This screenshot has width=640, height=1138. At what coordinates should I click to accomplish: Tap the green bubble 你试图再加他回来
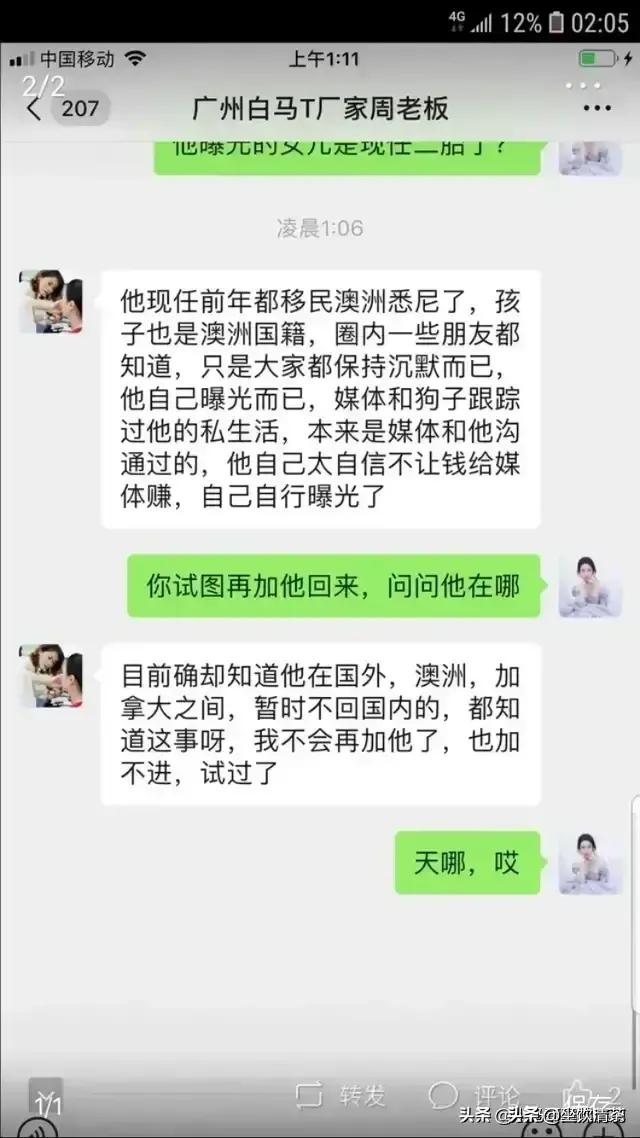(x=334, y=586)
